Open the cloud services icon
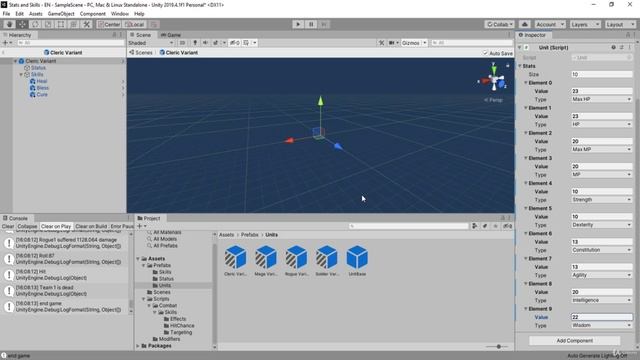 pos(525,24)
